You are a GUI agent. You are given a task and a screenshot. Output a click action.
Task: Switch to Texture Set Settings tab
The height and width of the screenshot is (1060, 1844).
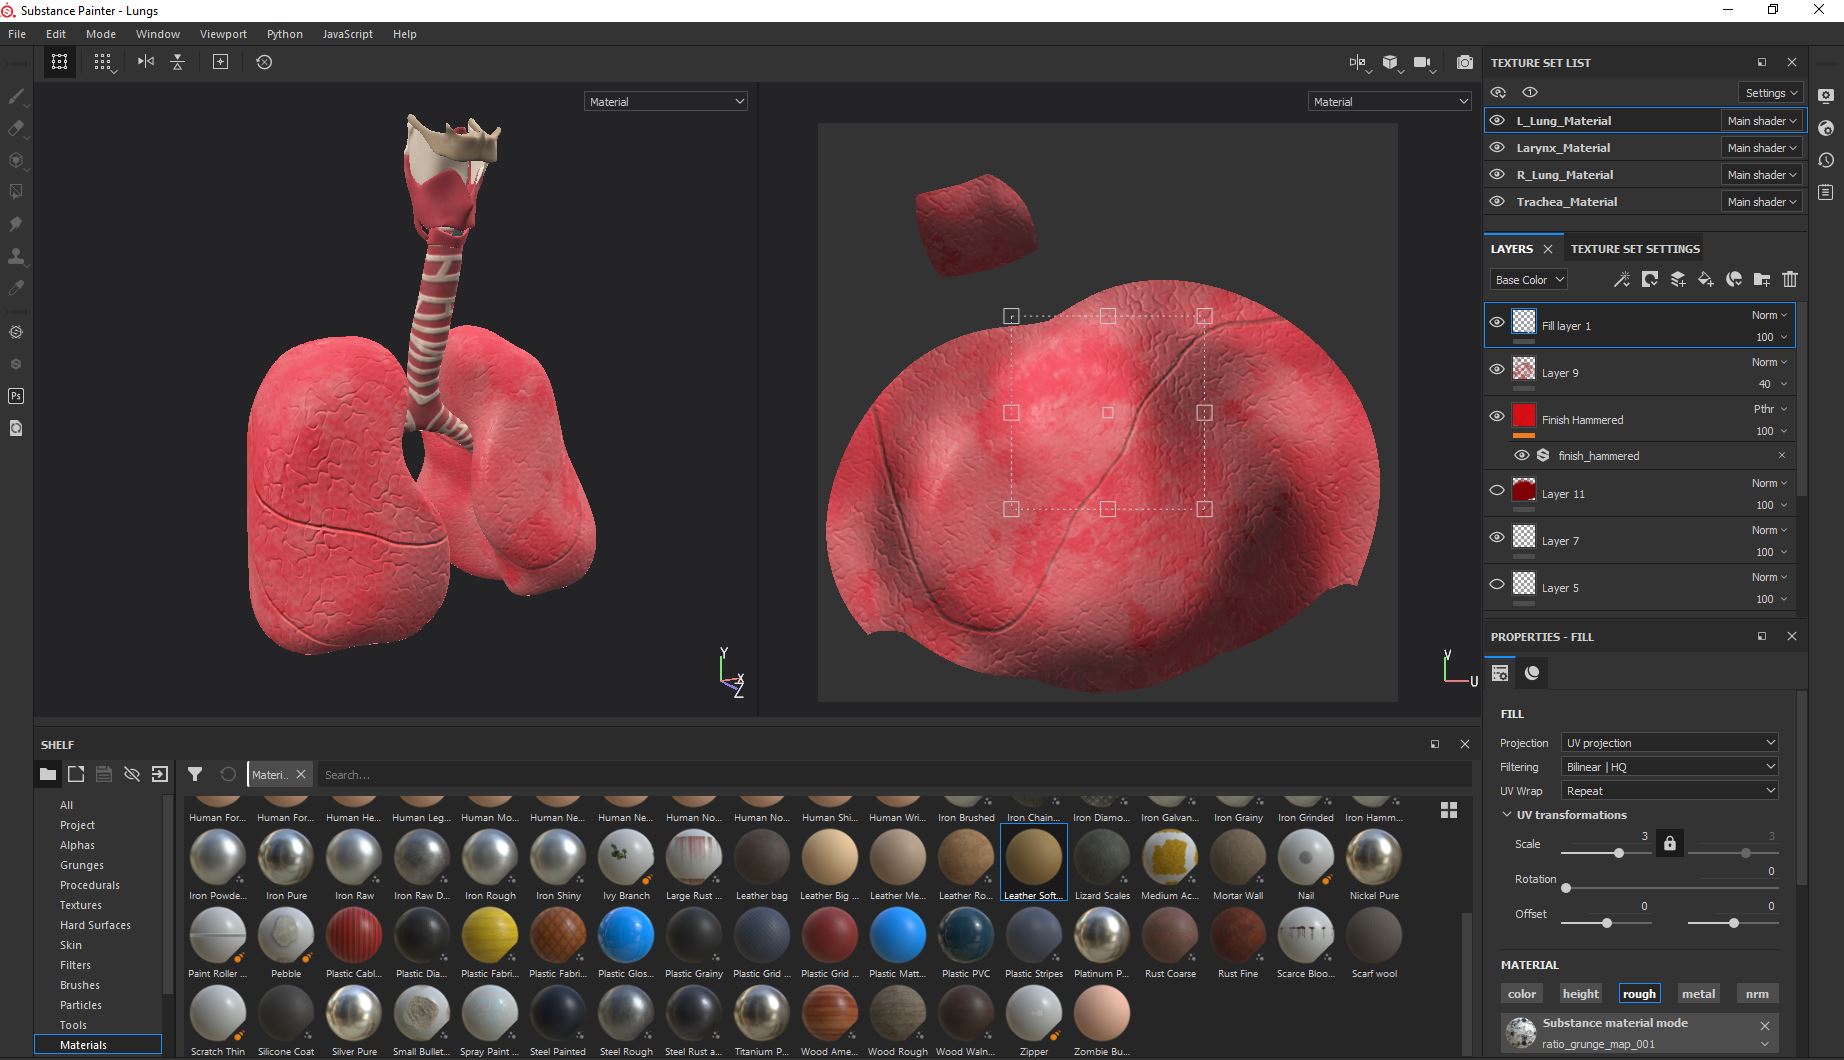pyautogui.click(x=1635, y=249)
